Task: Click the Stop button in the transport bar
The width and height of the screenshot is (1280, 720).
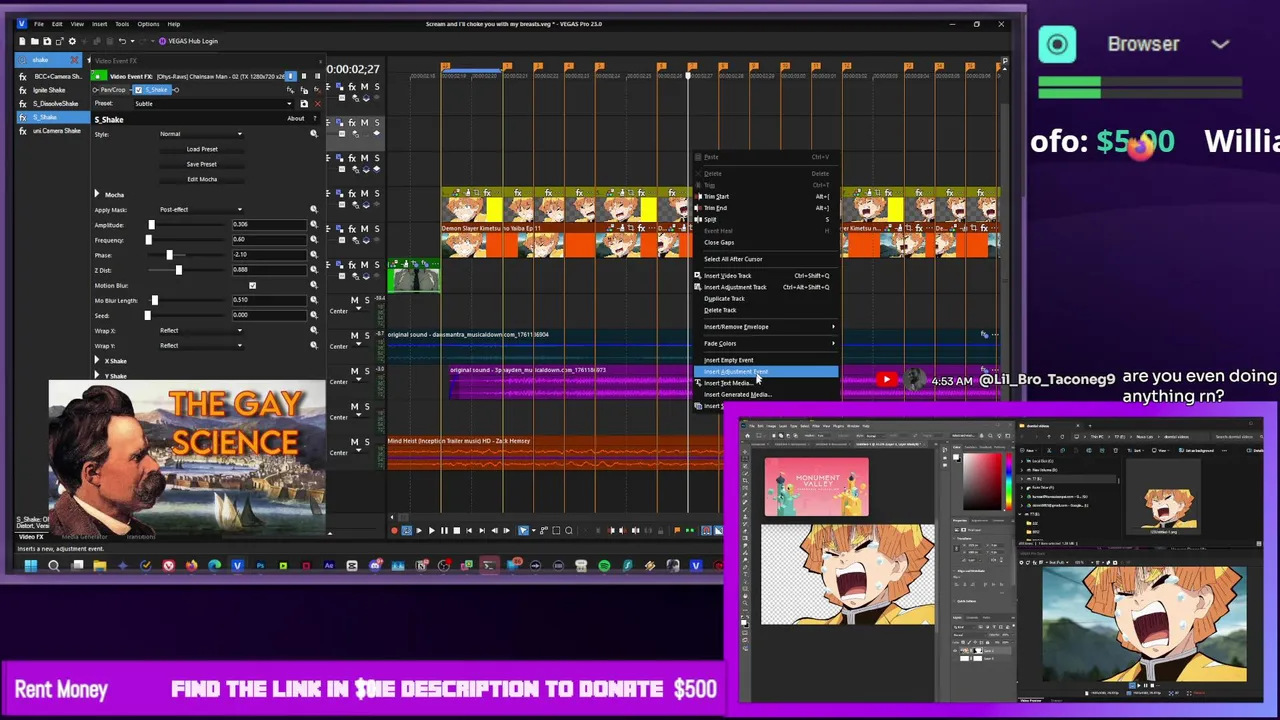Action: tap(456, 531)
